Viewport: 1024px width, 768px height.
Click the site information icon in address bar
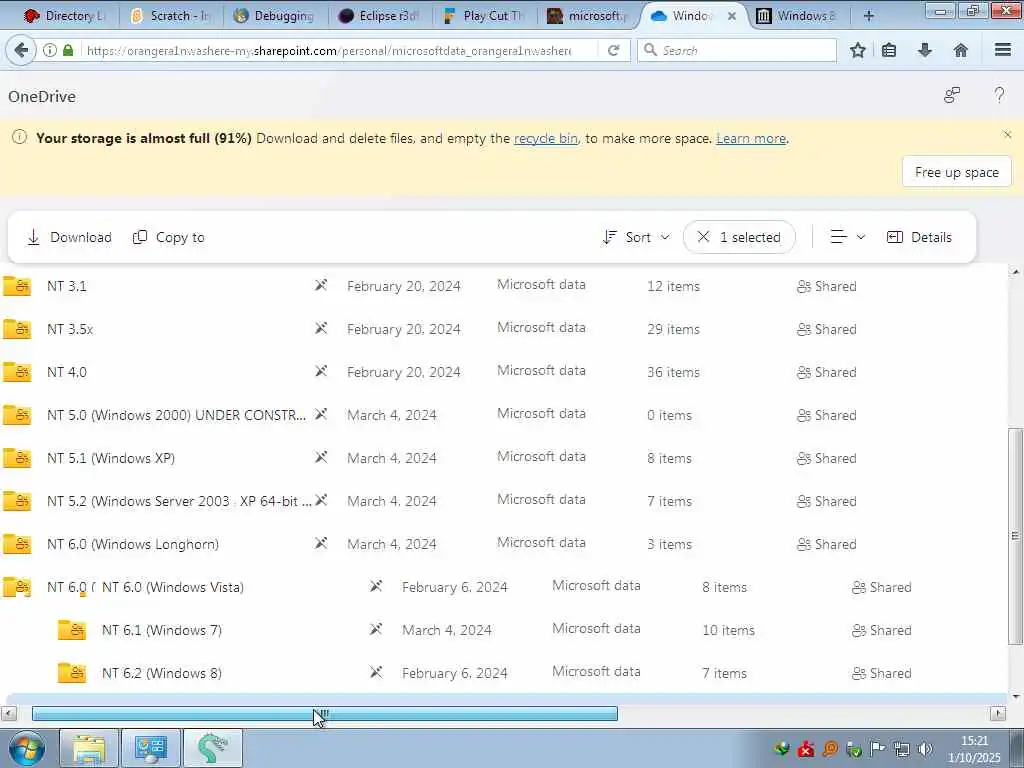[x=50, y=50]
